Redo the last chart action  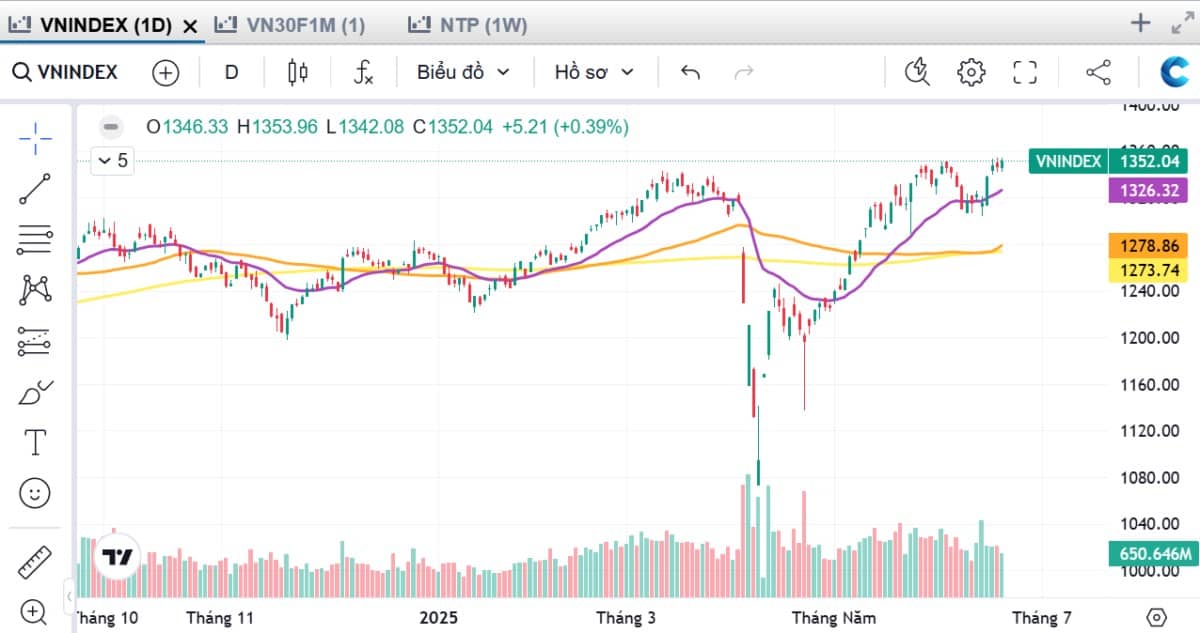click(743, 72)
